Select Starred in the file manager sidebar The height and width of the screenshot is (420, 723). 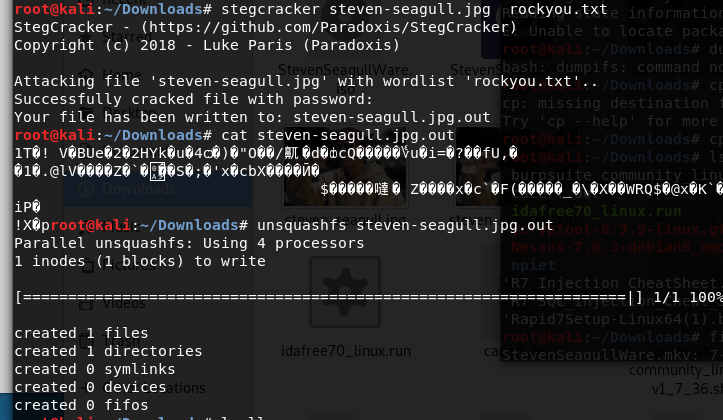[x=127, y=36]
